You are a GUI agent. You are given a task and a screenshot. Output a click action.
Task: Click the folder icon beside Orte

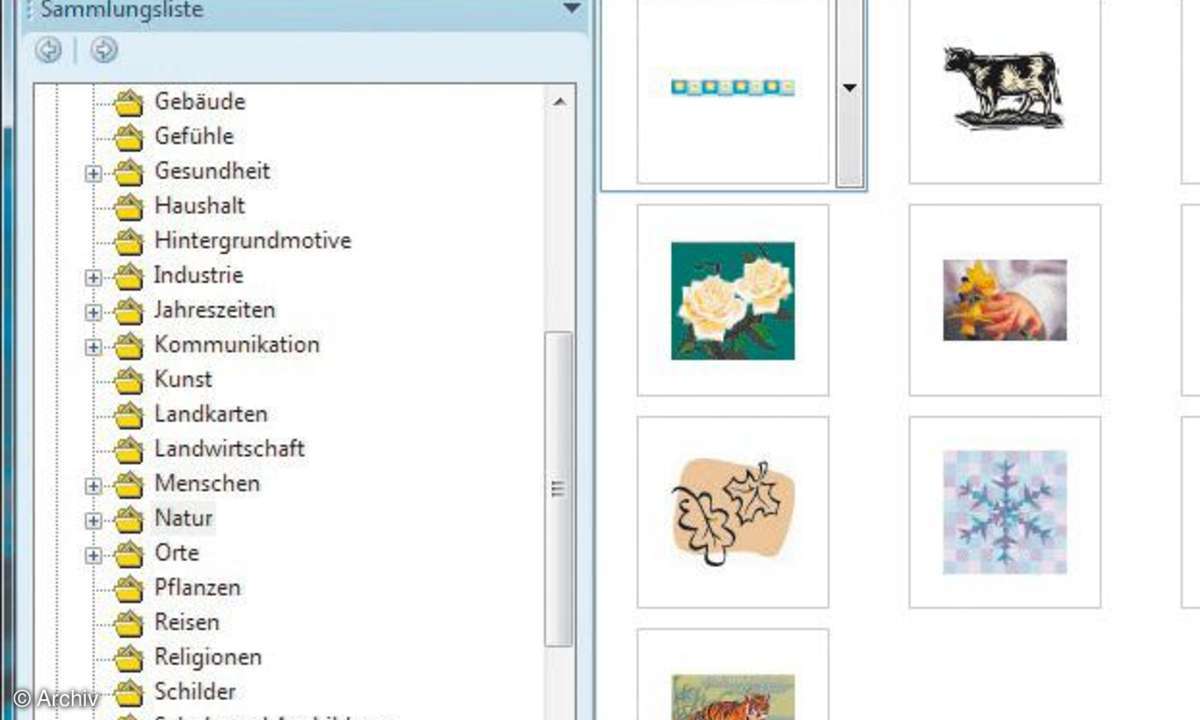click(x=129, y=554)
